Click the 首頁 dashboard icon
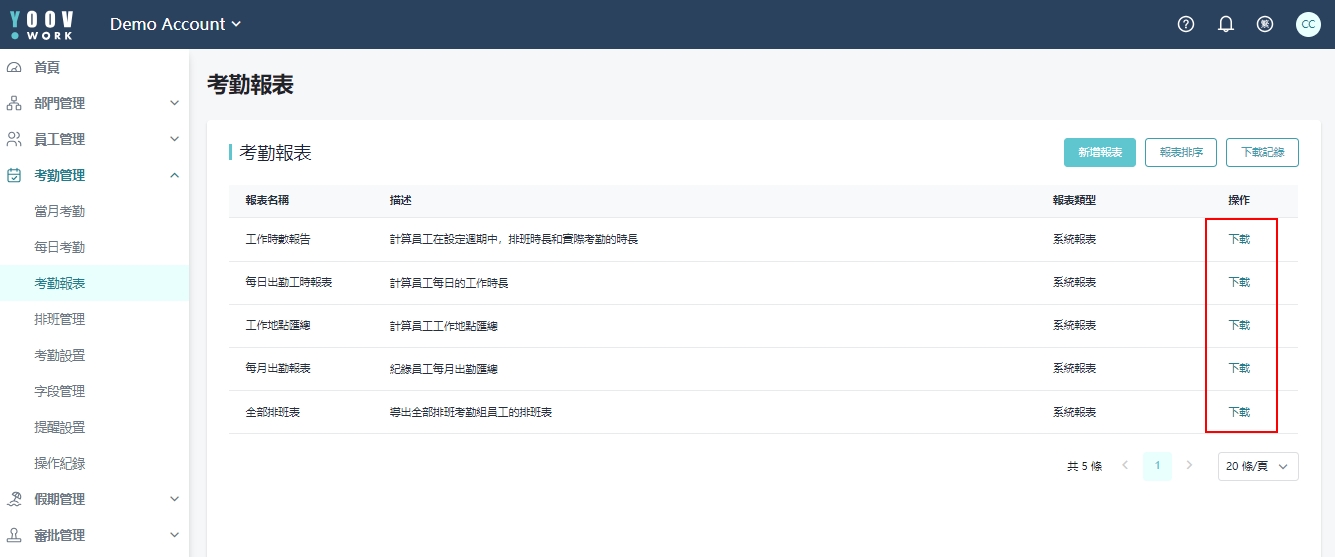The width and height of the screenshot is (1335, 557). [x=14, y=67]
